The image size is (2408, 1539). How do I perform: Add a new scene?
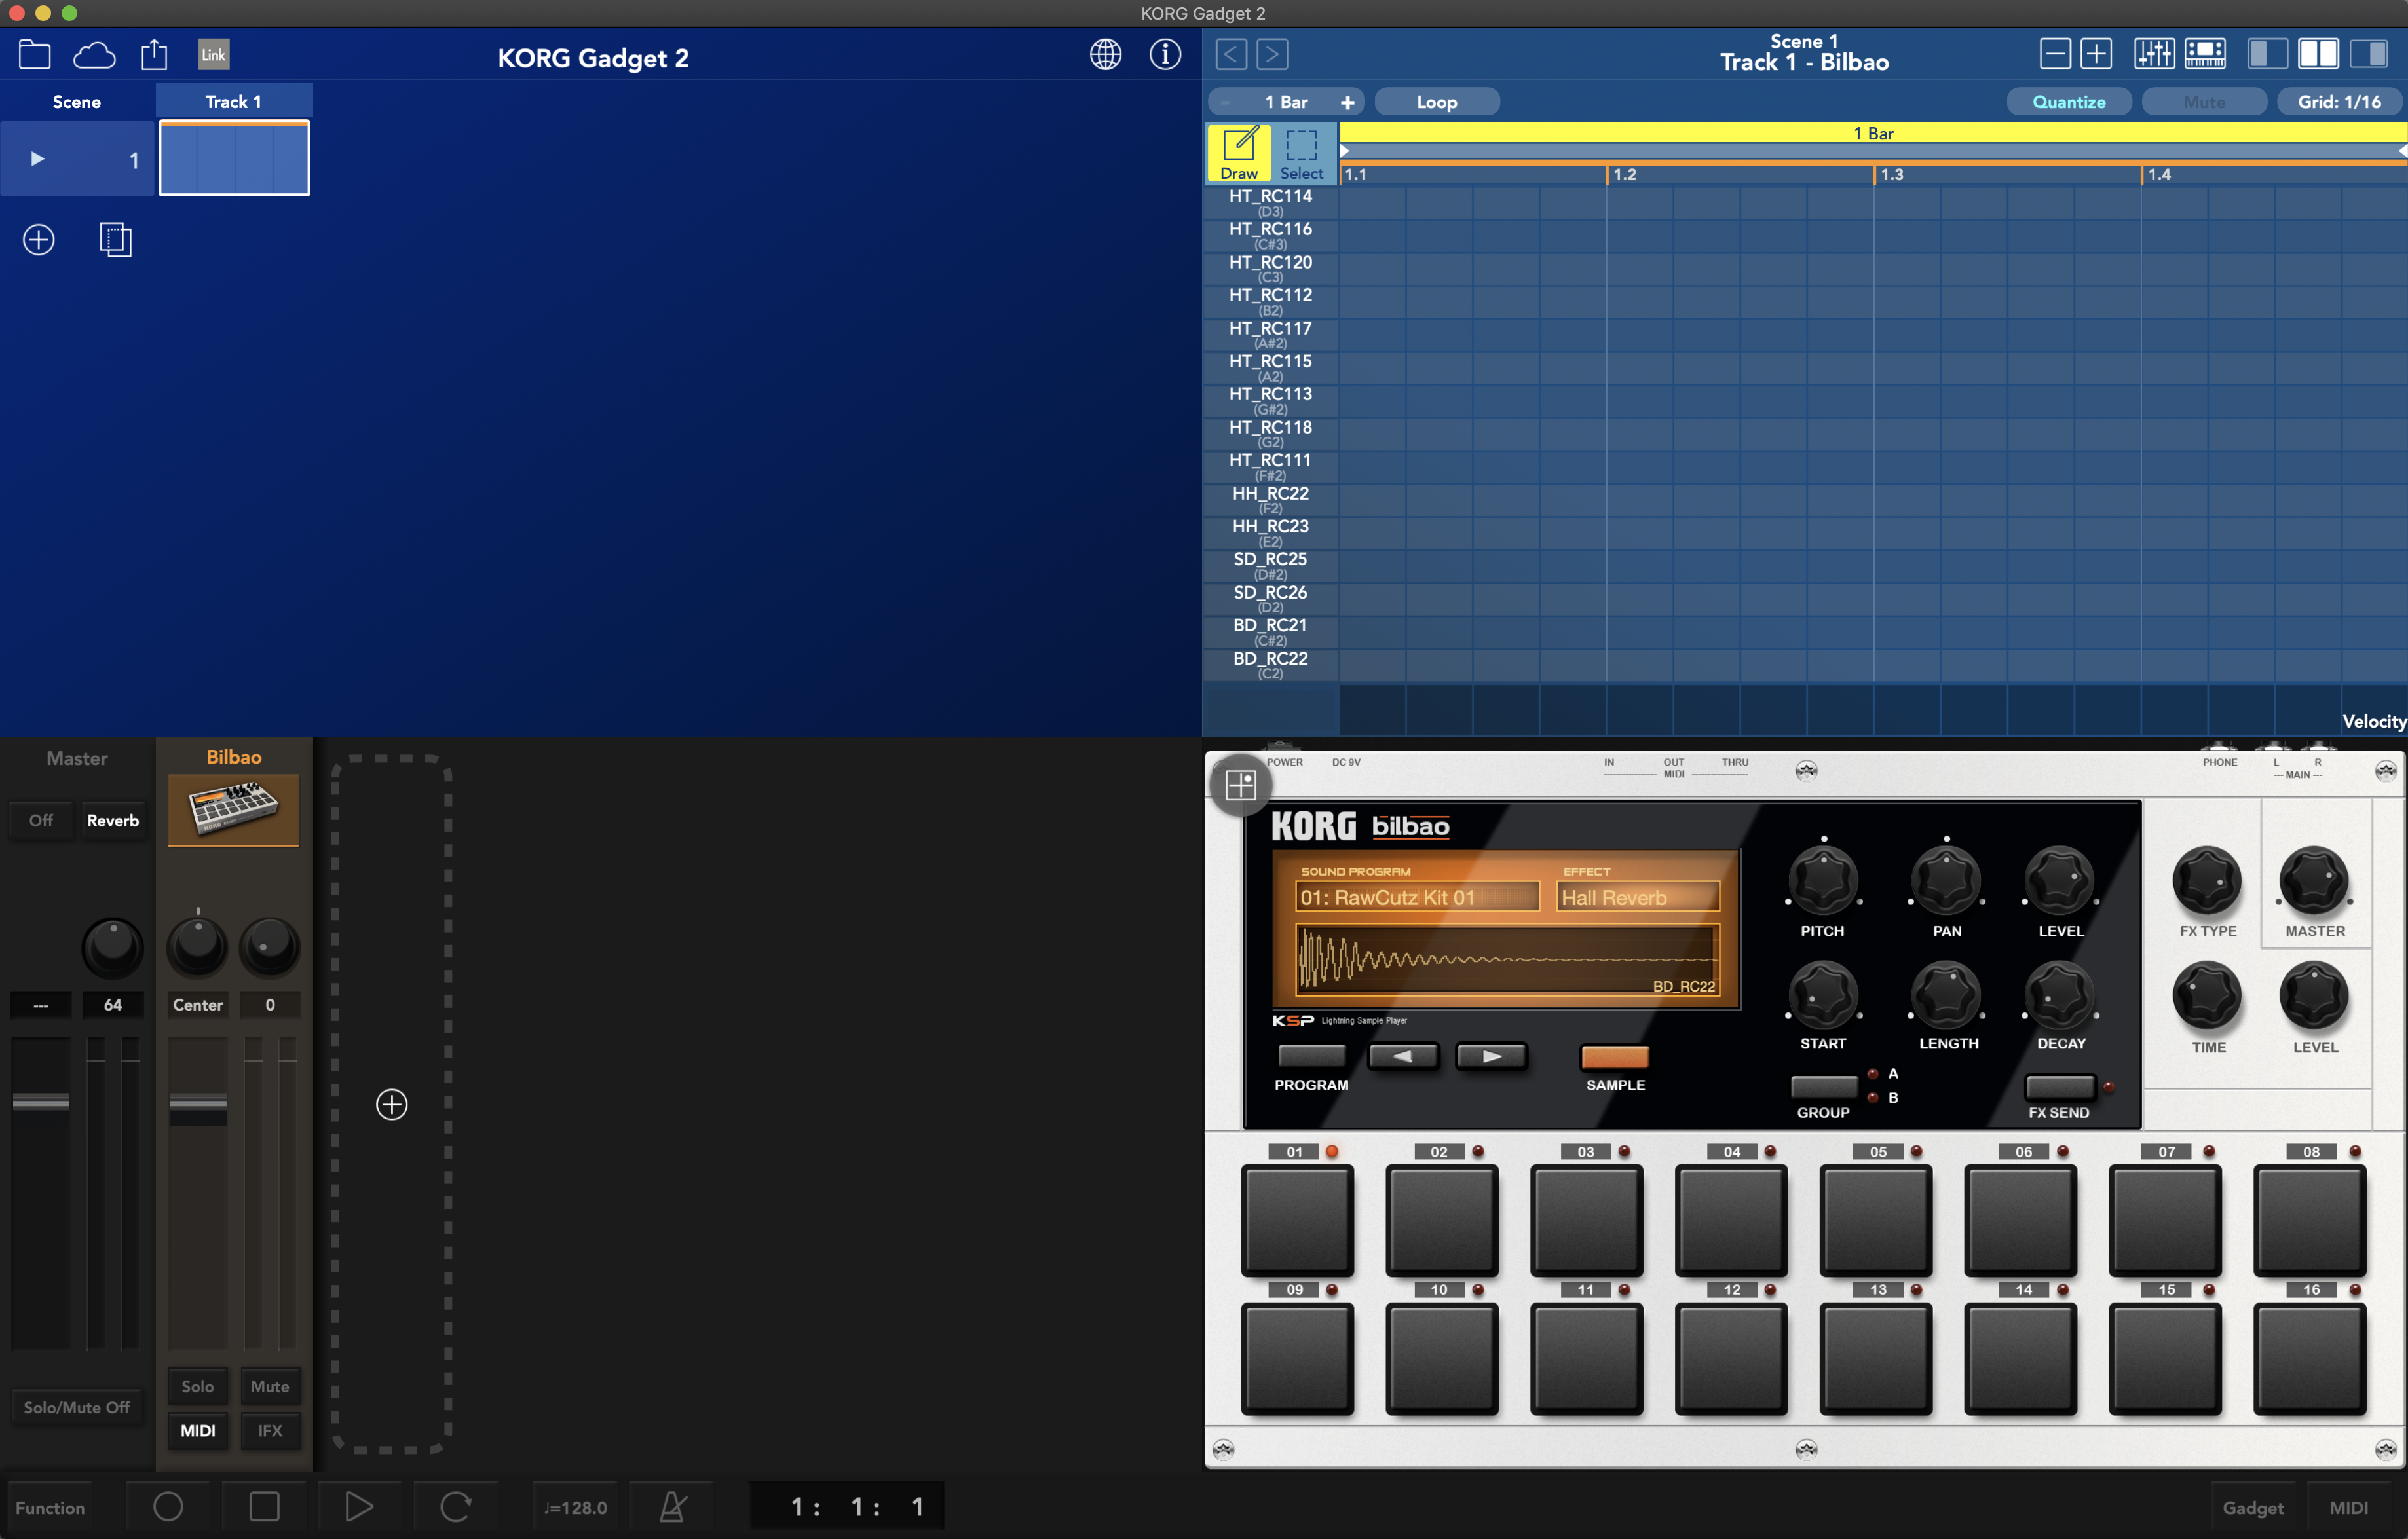[x=39, y=240]
